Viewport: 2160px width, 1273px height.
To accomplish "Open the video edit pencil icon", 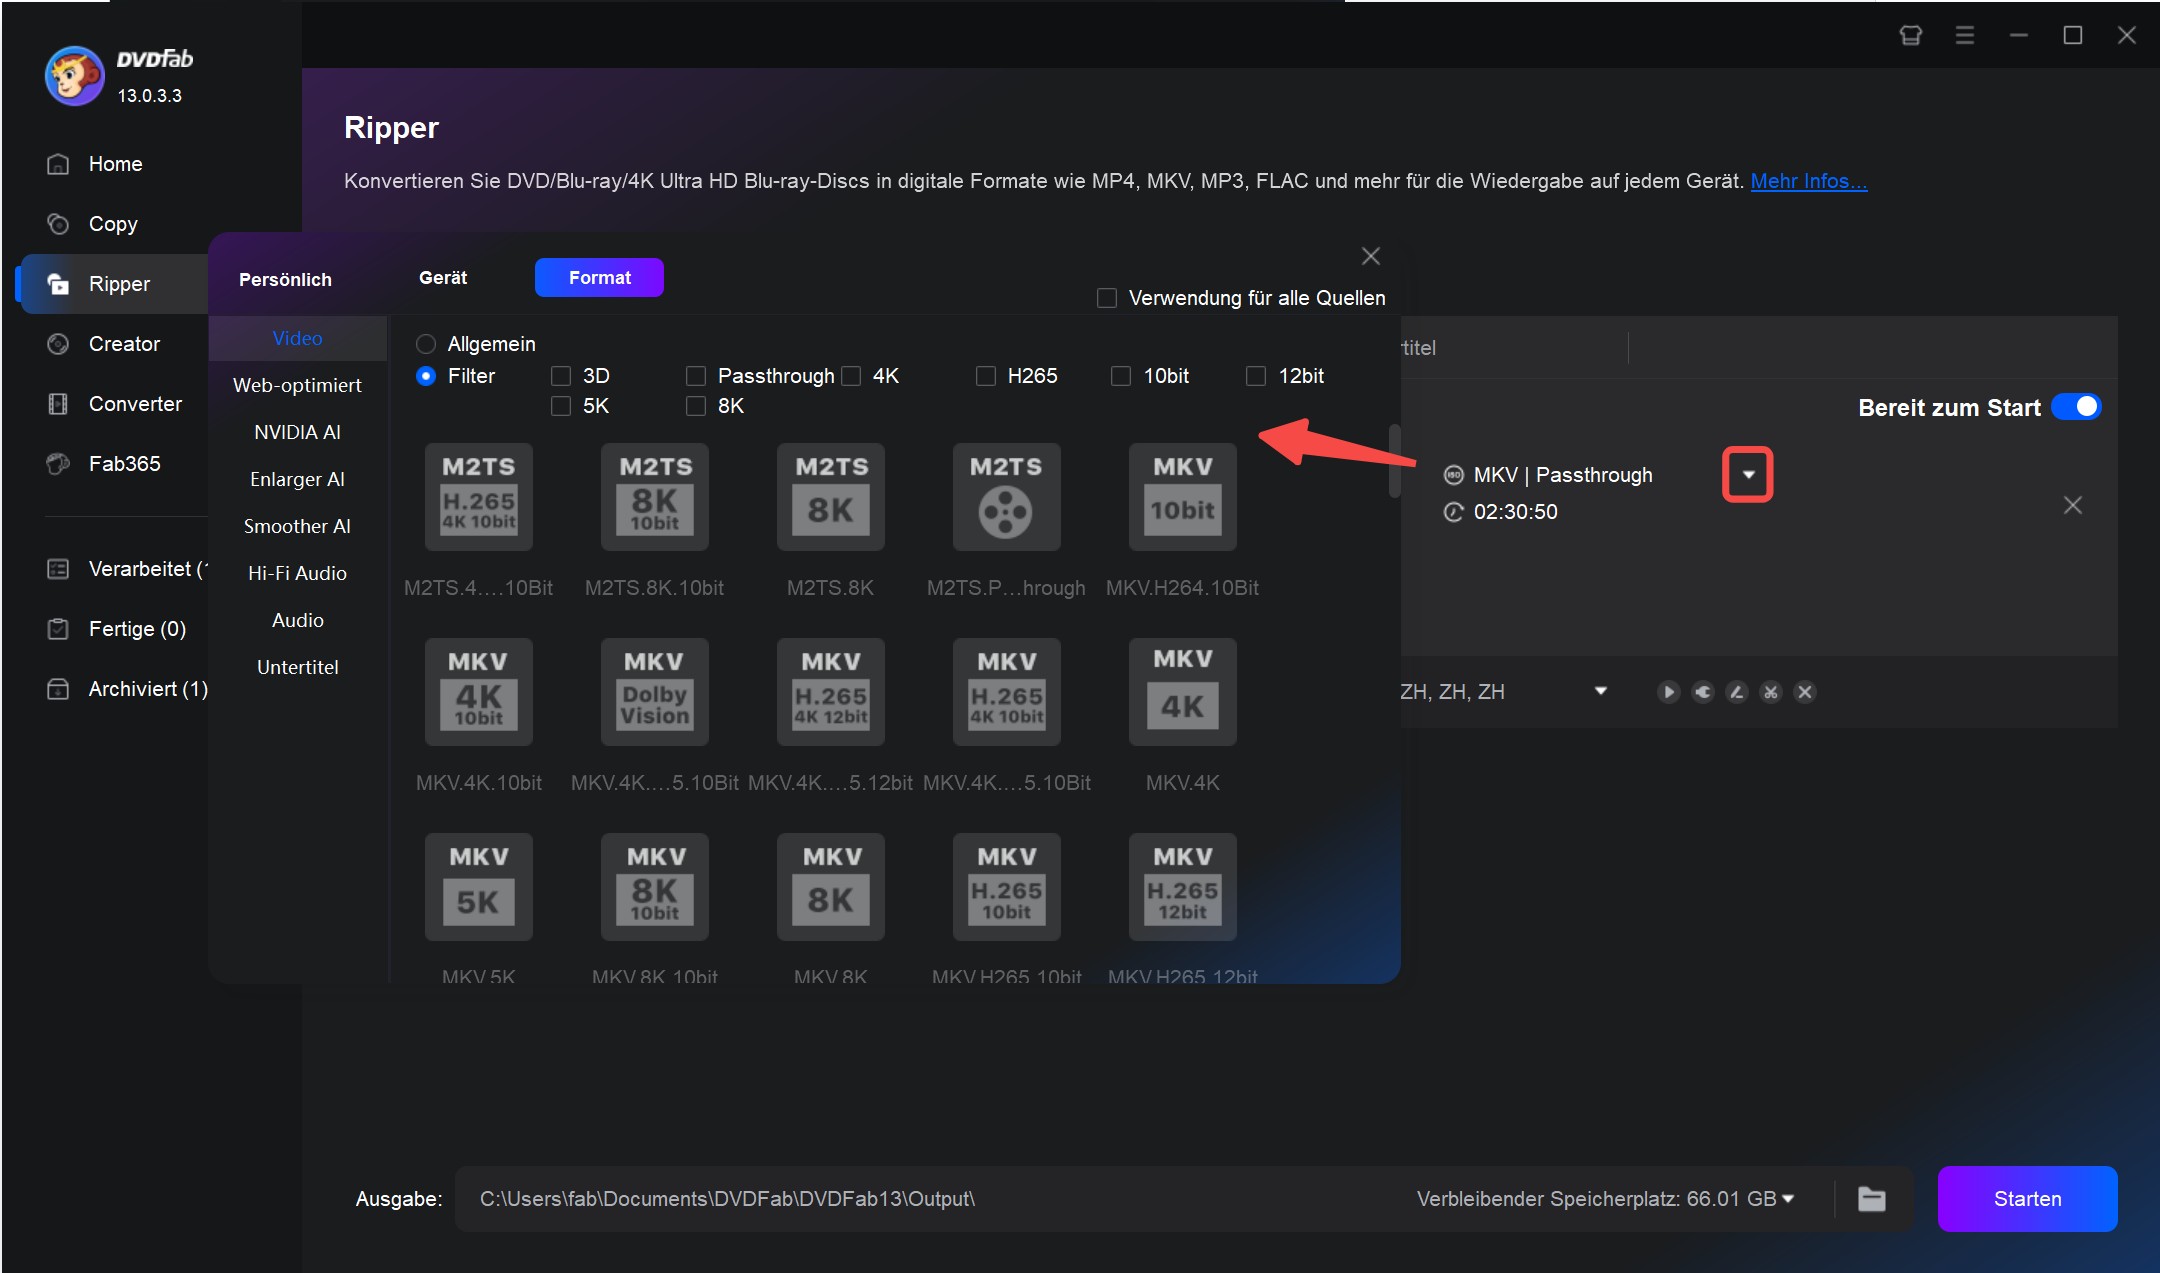I will tap(1736, 692).
